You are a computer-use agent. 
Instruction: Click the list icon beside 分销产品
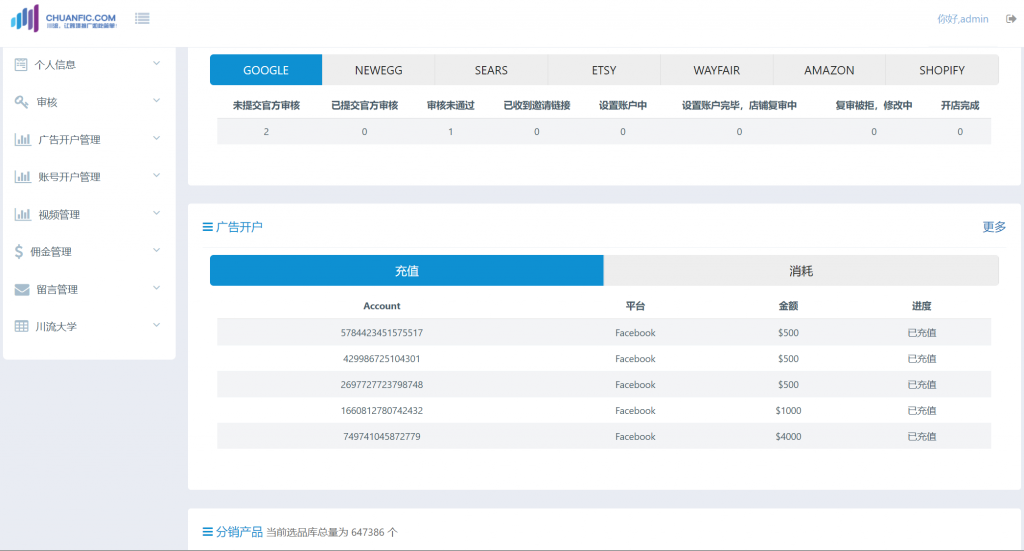(x=208, y=531)
